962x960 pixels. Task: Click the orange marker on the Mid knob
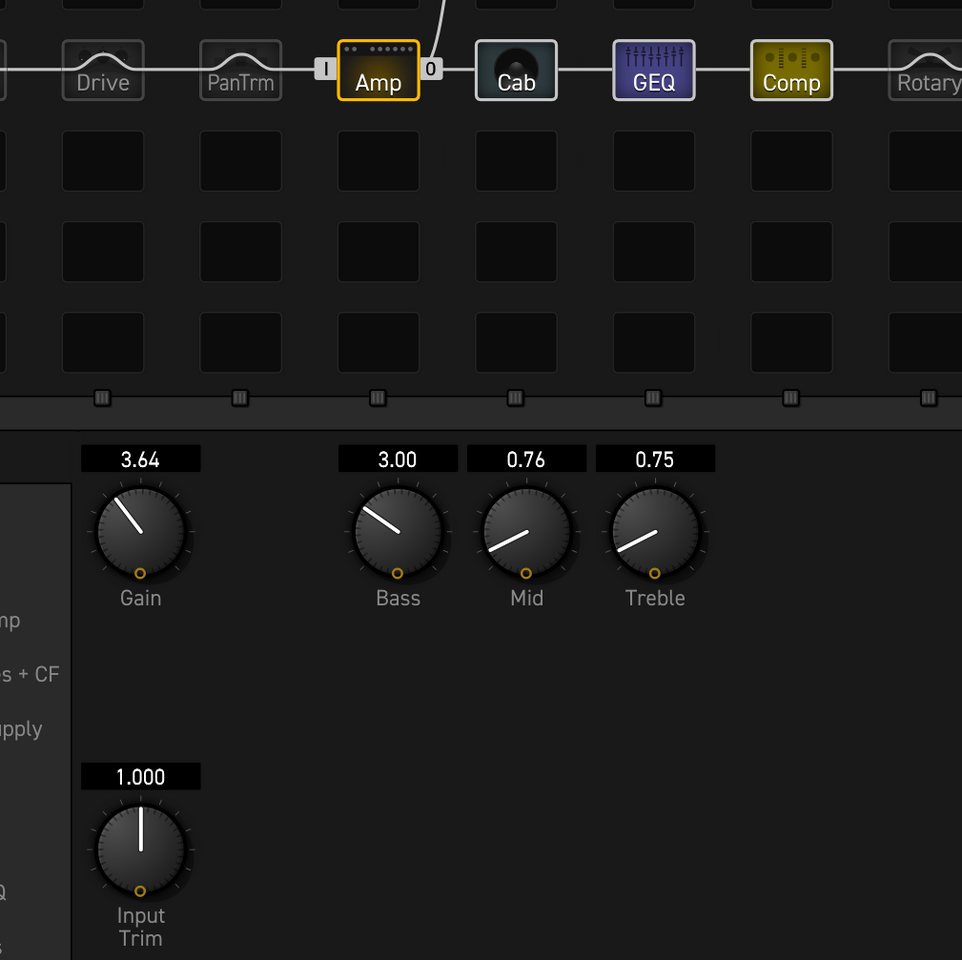526,574
